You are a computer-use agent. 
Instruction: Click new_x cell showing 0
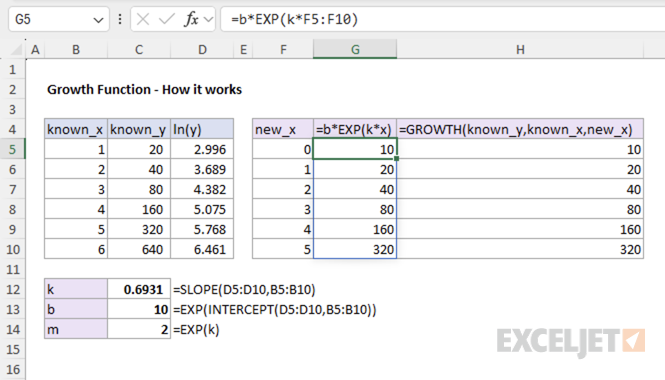click(x=283, y=149)
